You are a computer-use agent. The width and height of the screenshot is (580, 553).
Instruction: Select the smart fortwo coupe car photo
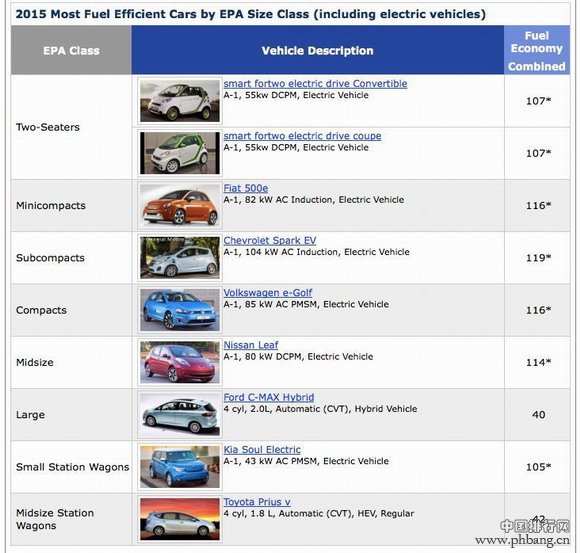coord(180,153)
